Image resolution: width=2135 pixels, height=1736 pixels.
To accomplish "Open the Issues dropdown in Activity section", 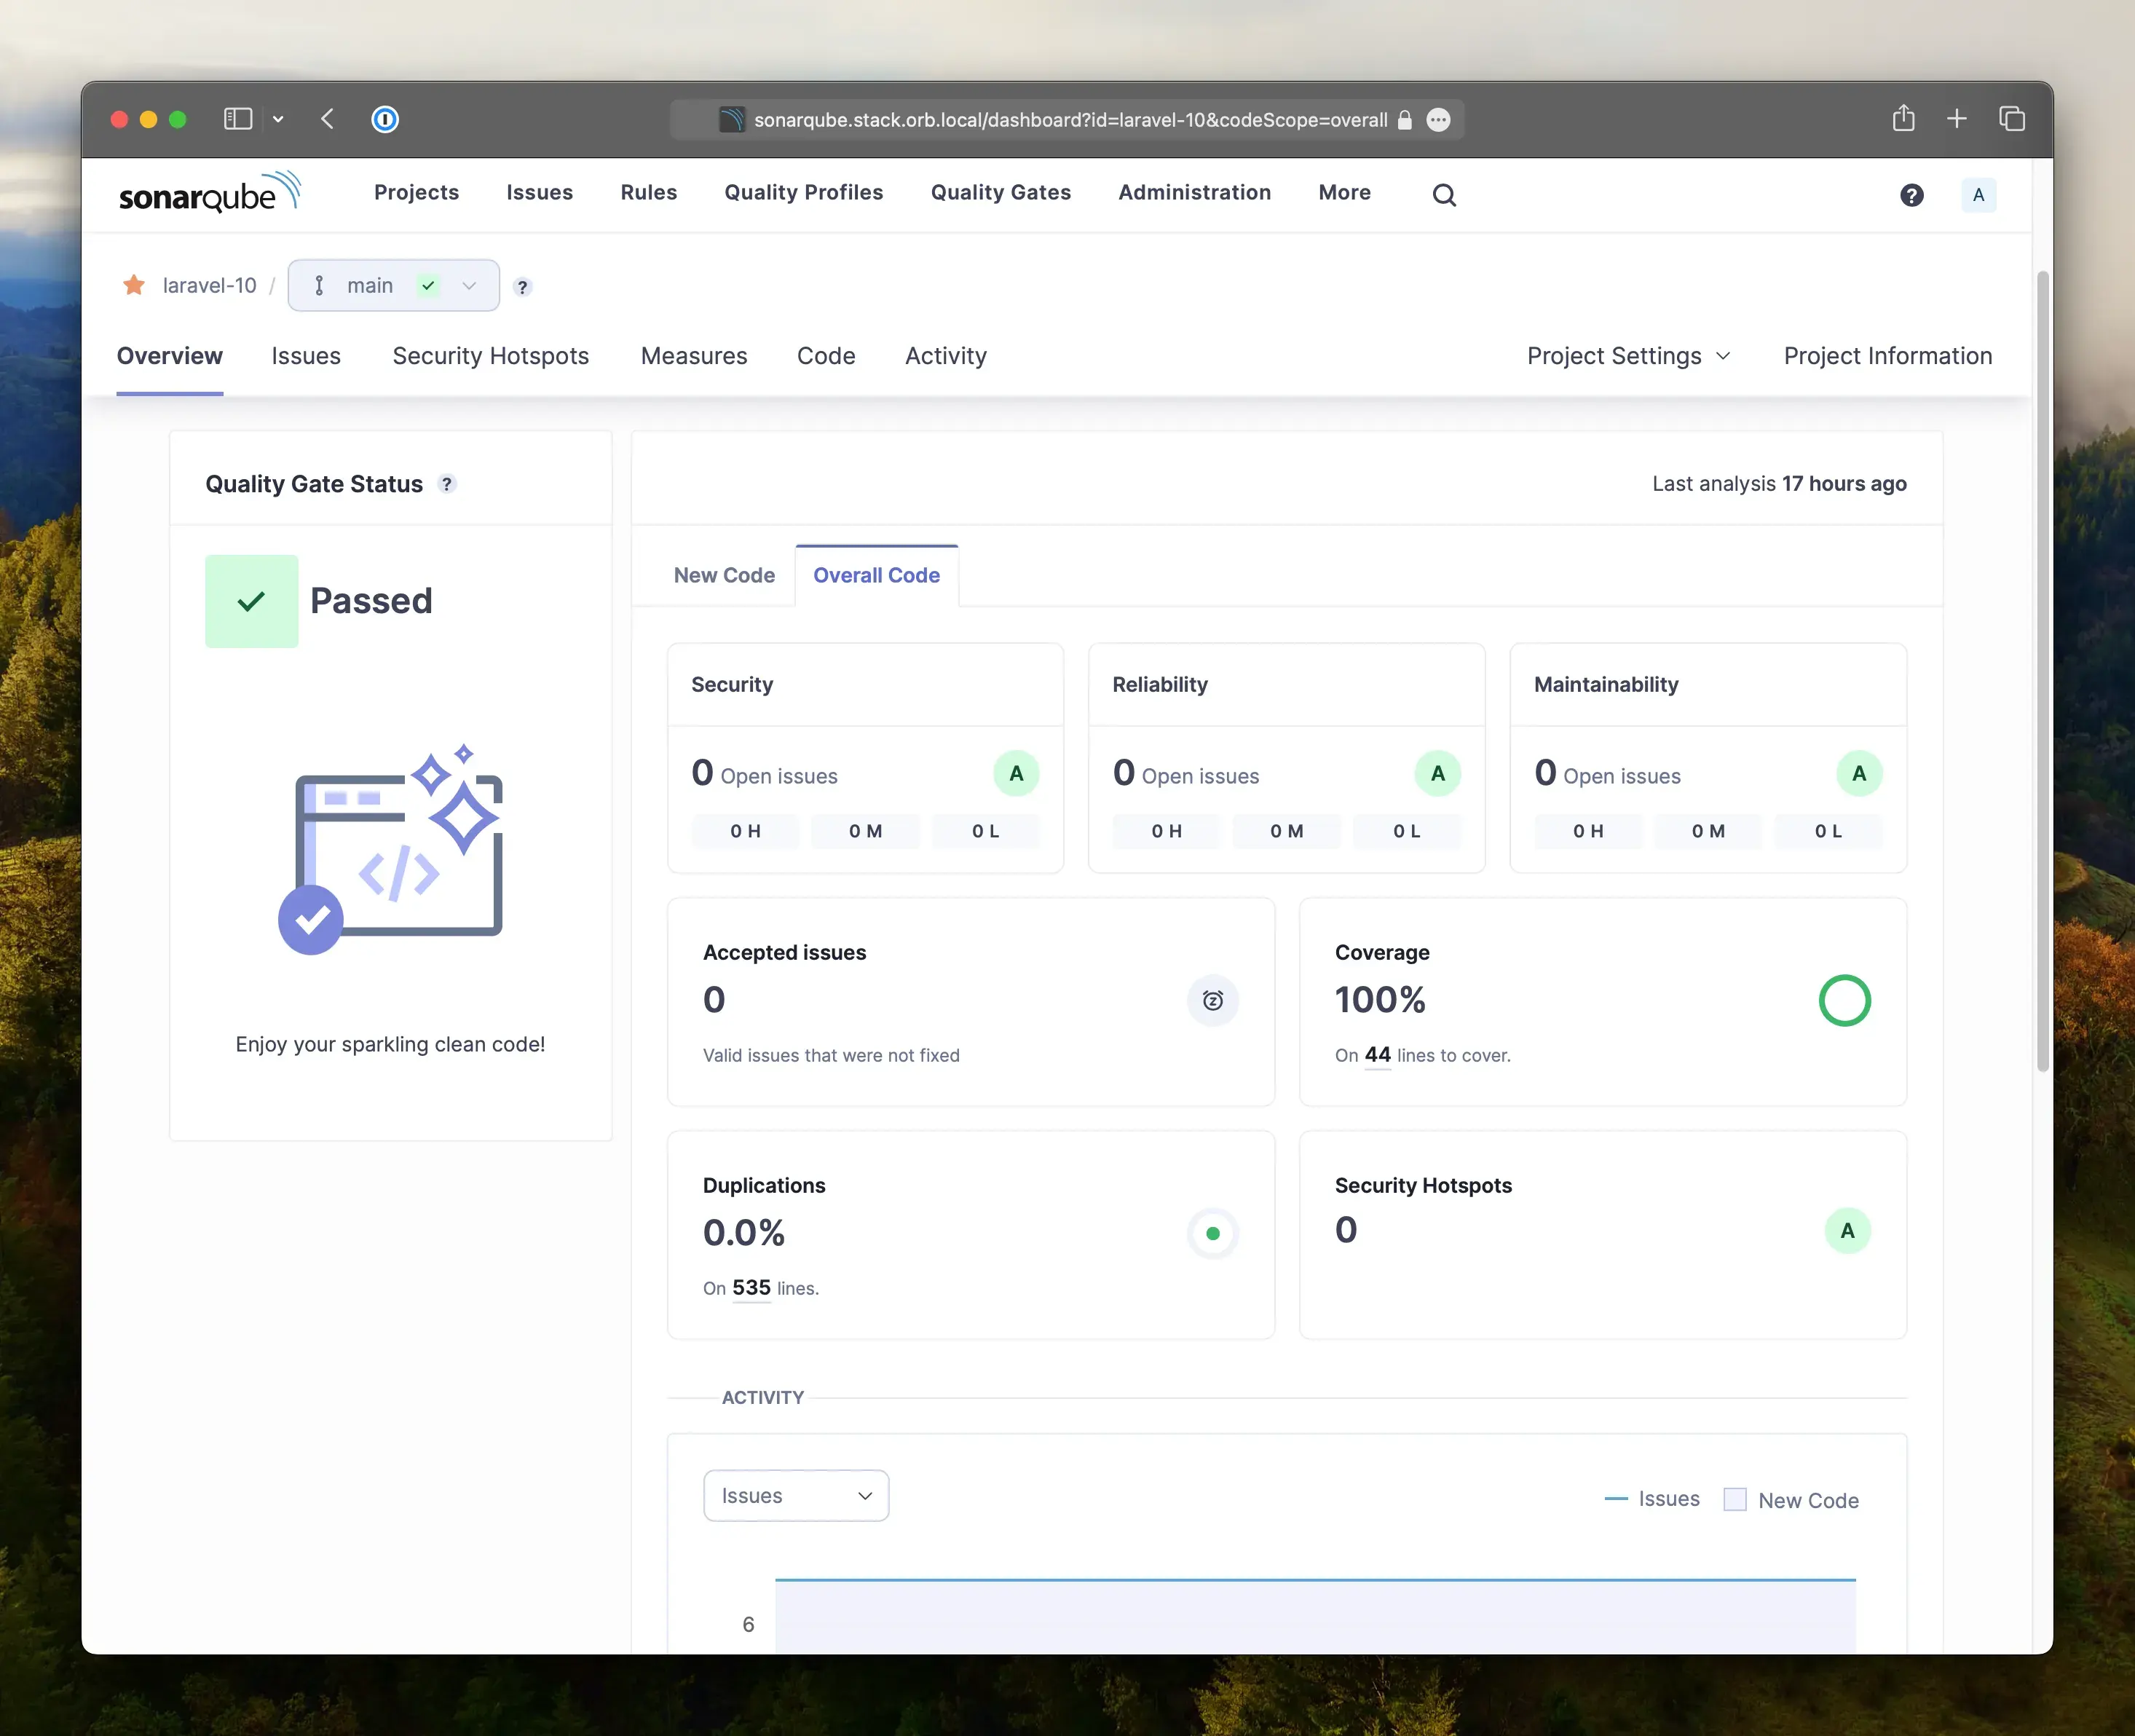I will coord(795,1495).
